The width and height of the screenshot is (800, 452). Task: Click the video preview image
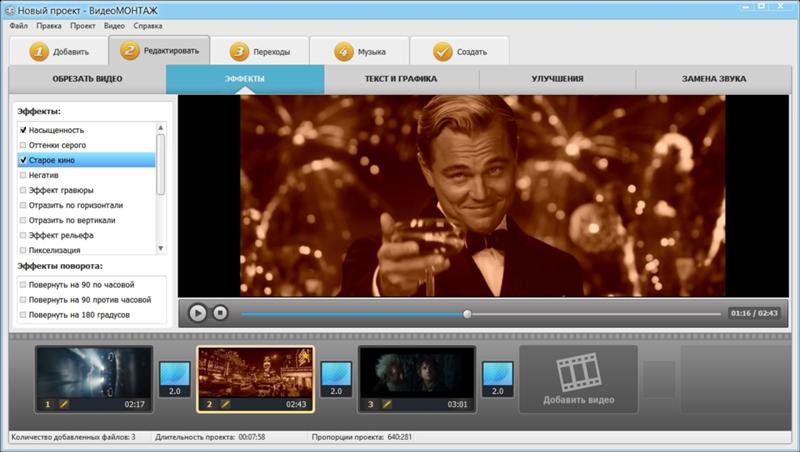coord(483,196)
